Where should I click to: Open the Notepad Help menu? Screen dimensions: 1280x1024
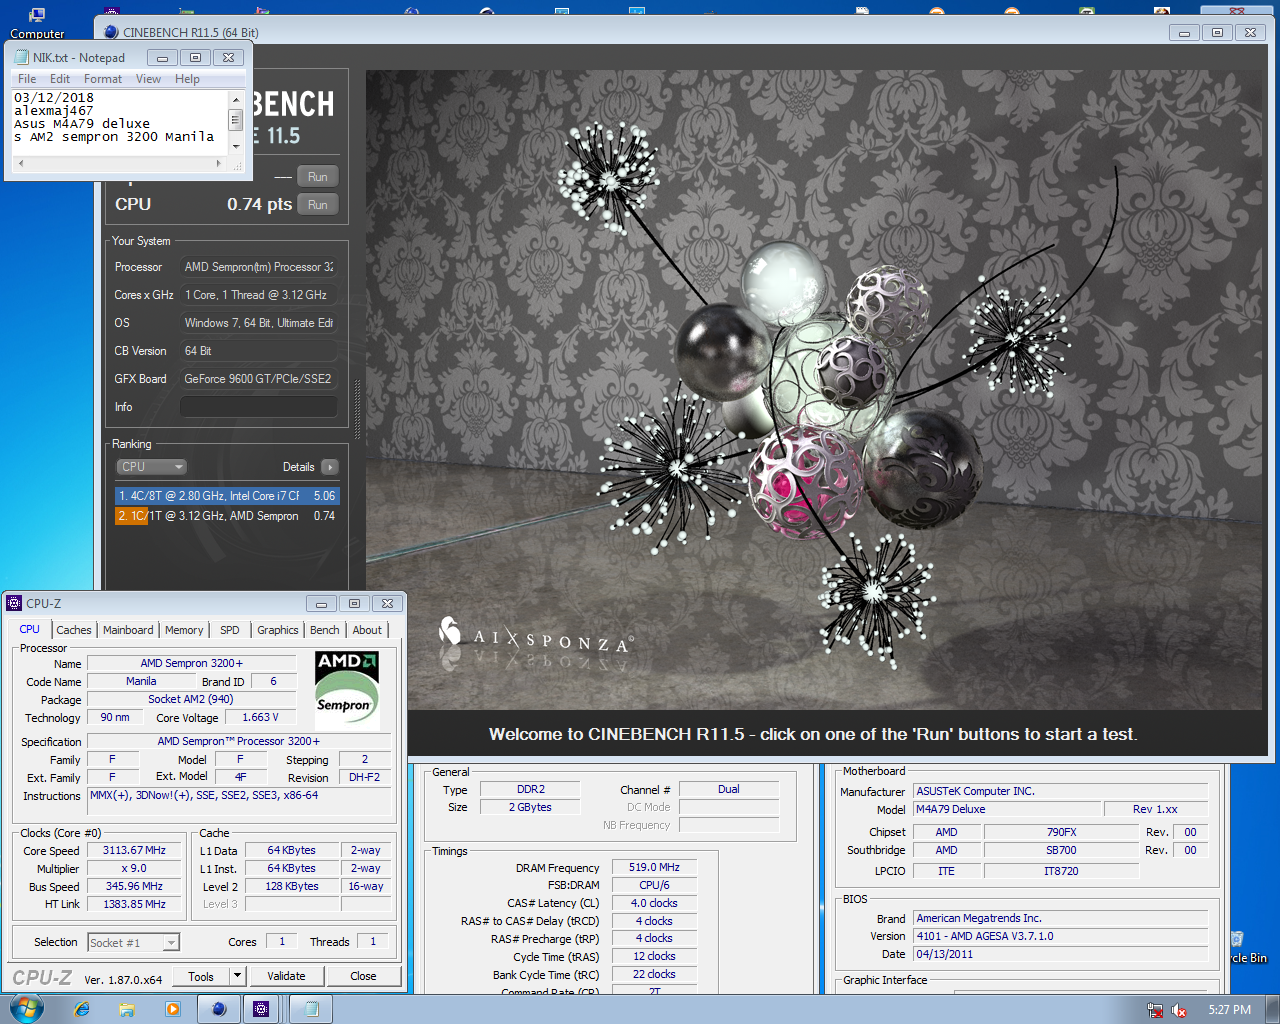click(187, 79)
